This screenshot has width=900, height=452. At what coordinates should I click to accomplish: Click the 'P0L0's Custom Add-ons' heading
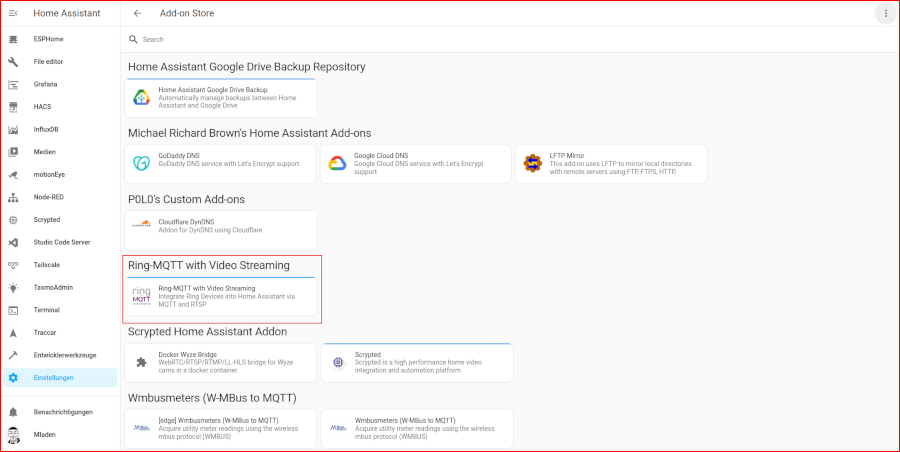187,199
